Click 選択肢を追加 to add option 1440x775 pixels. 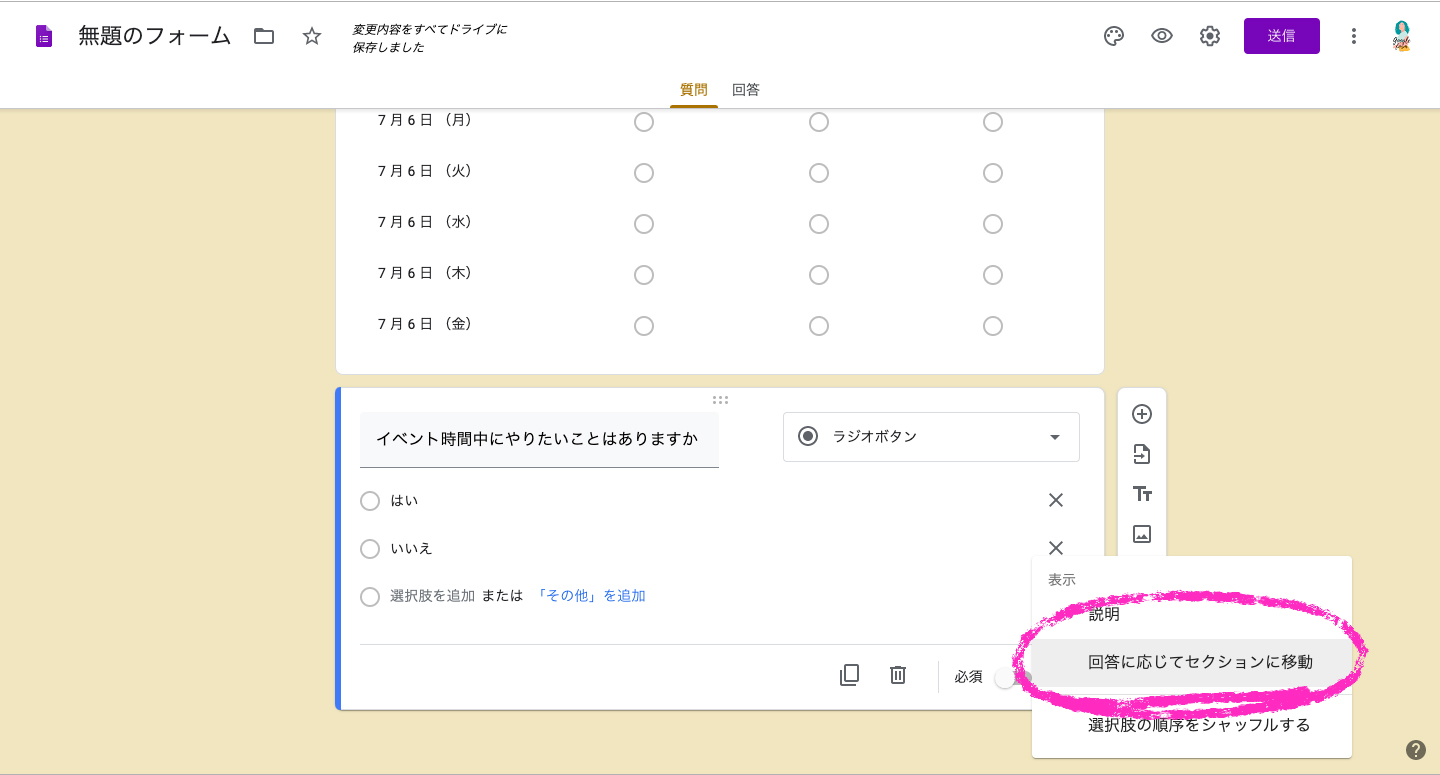tap(432, 596)
